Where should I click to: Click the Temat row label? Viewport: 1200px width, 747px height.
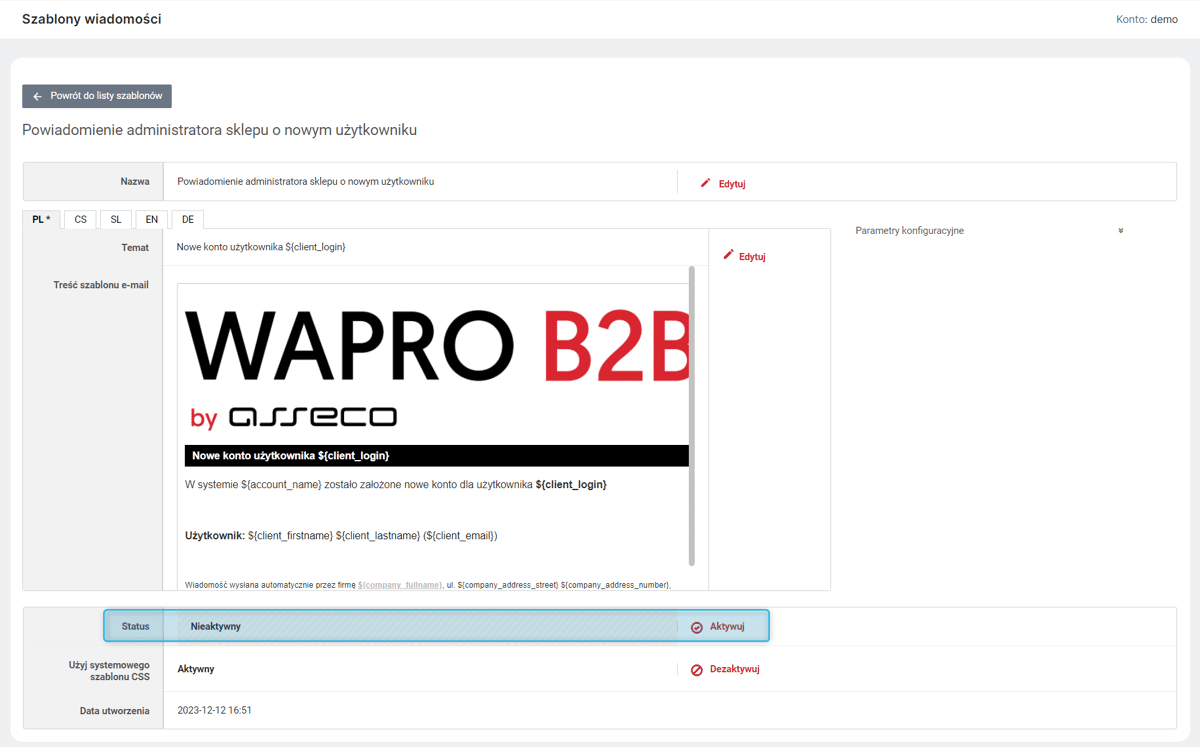point(135,247)
